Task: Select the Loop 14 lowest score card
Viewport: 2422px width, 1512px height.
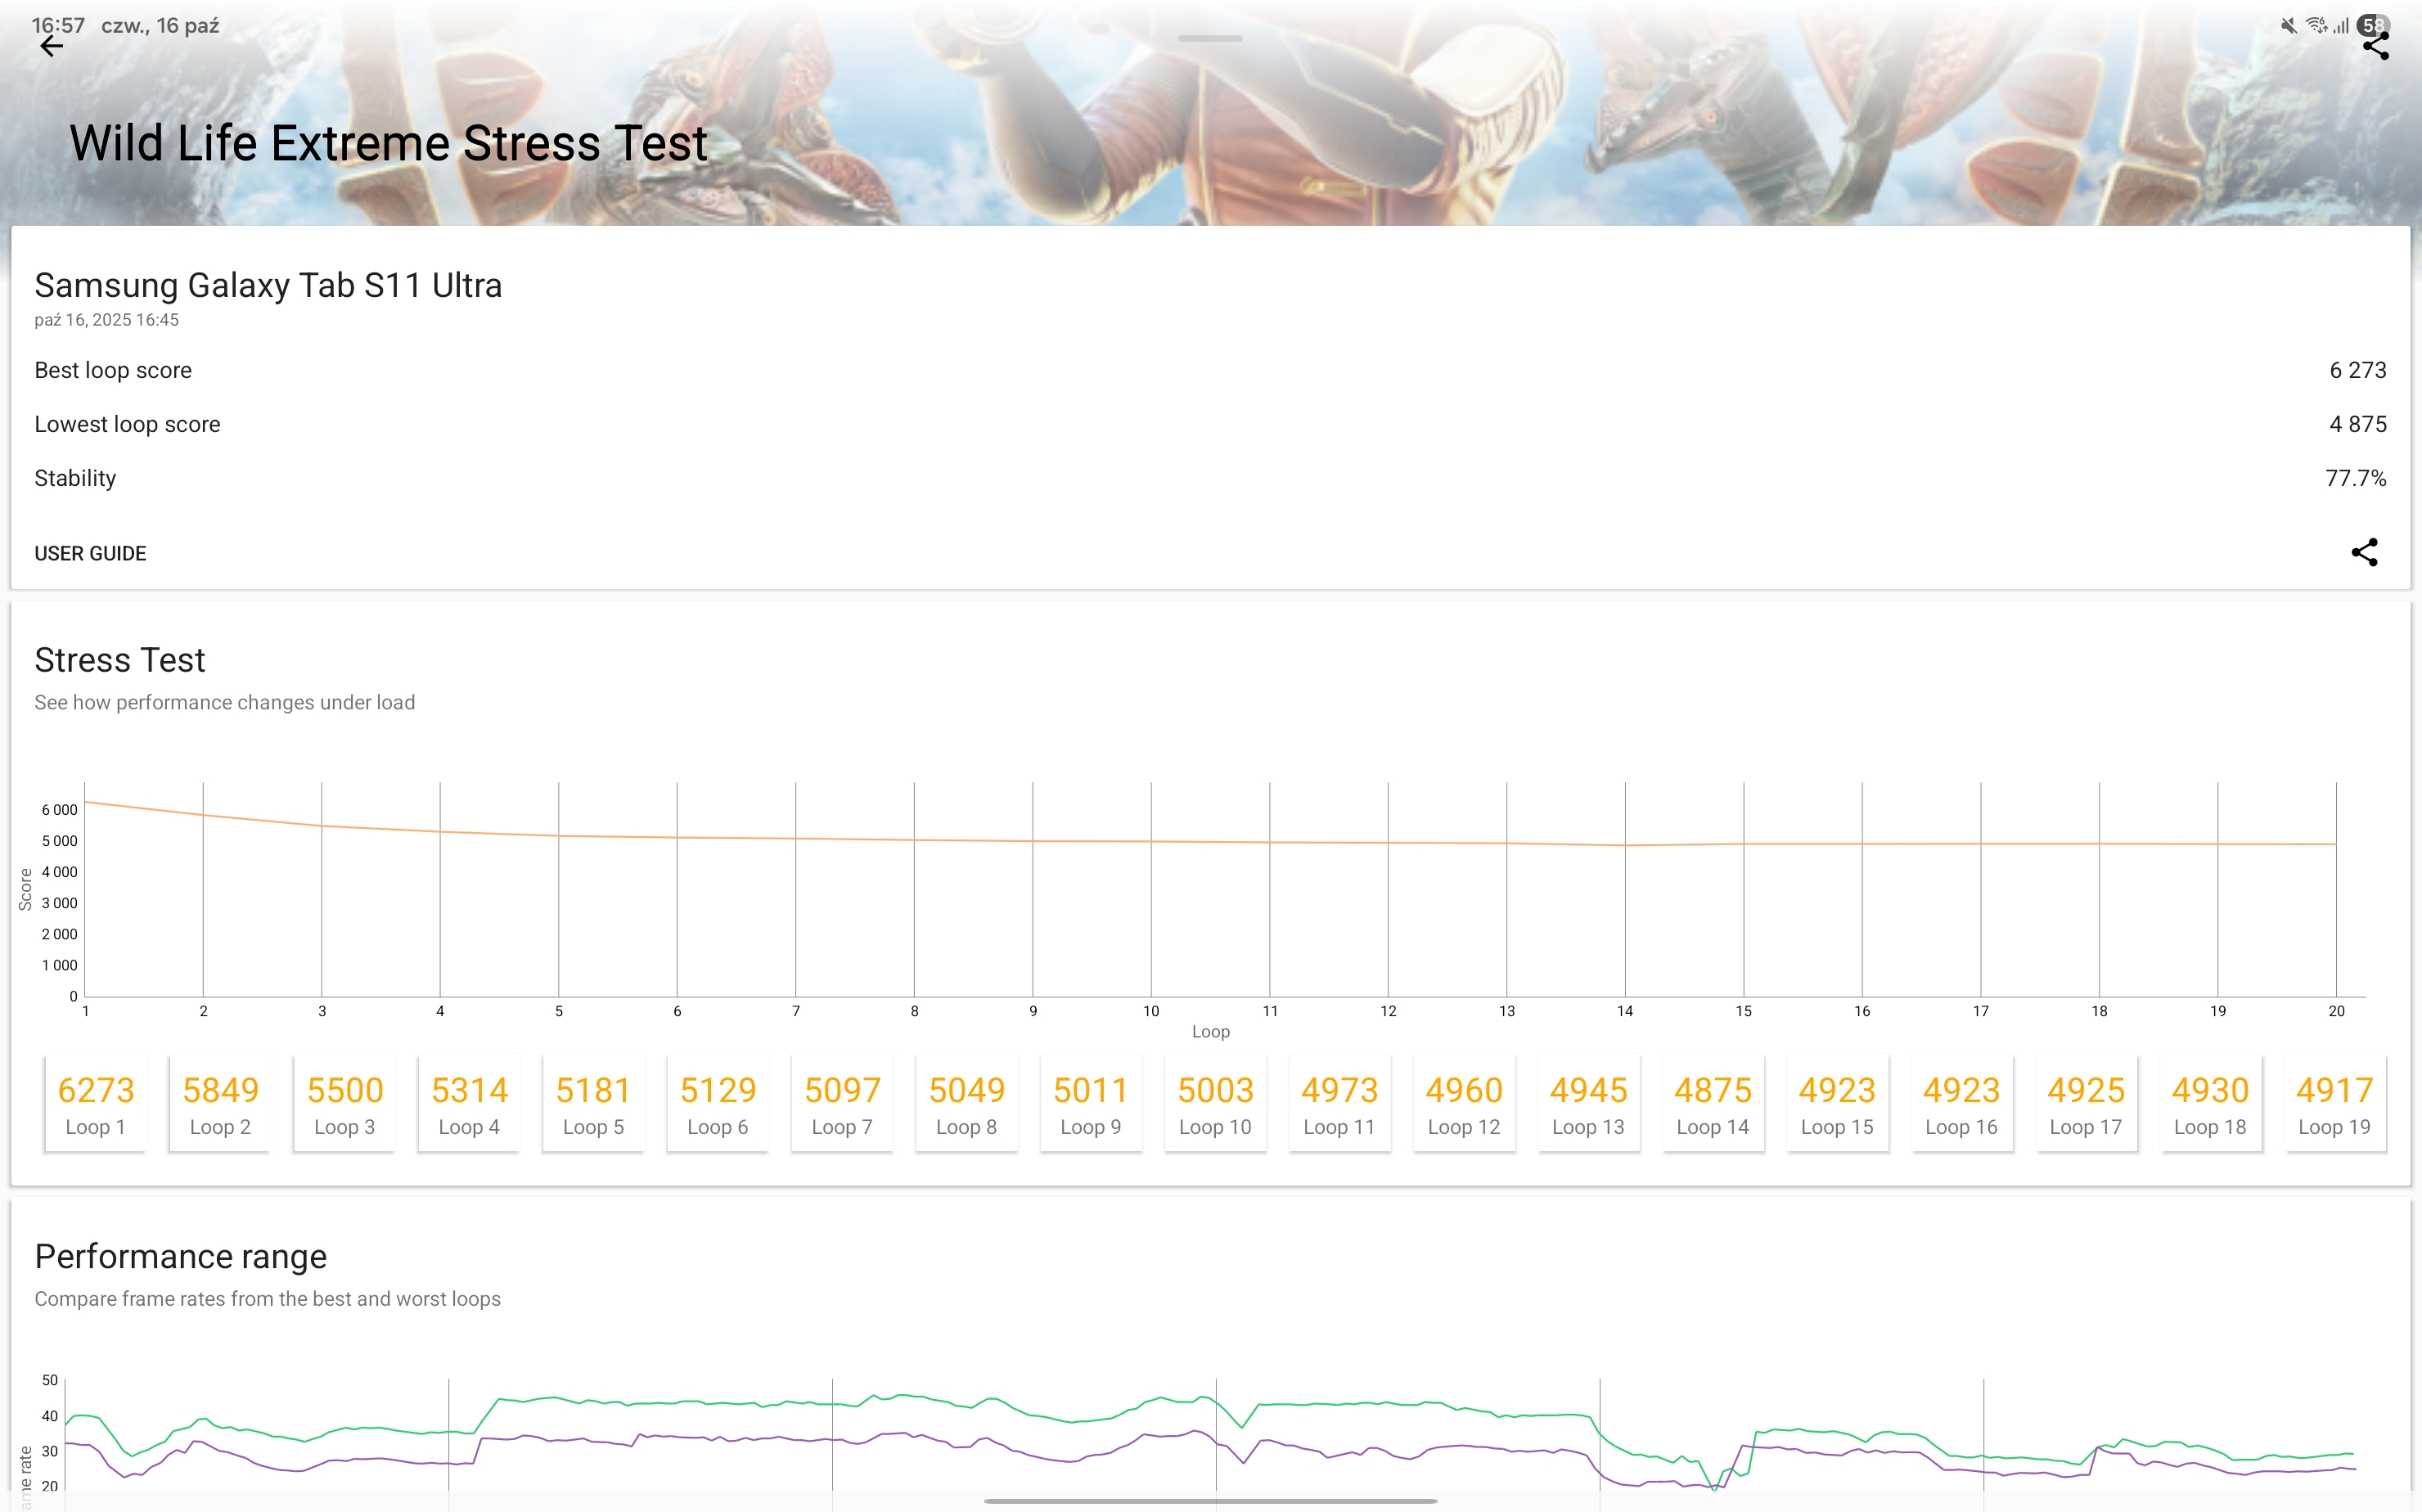Action: click(x=1712, y=1104)
